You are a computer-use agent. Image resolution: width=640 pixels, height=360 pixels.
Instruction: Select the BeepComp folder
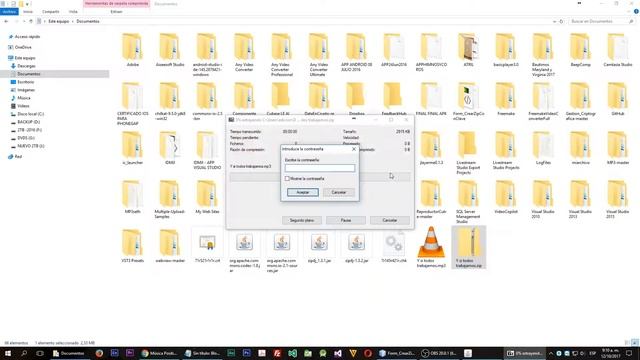click(580, 50)
